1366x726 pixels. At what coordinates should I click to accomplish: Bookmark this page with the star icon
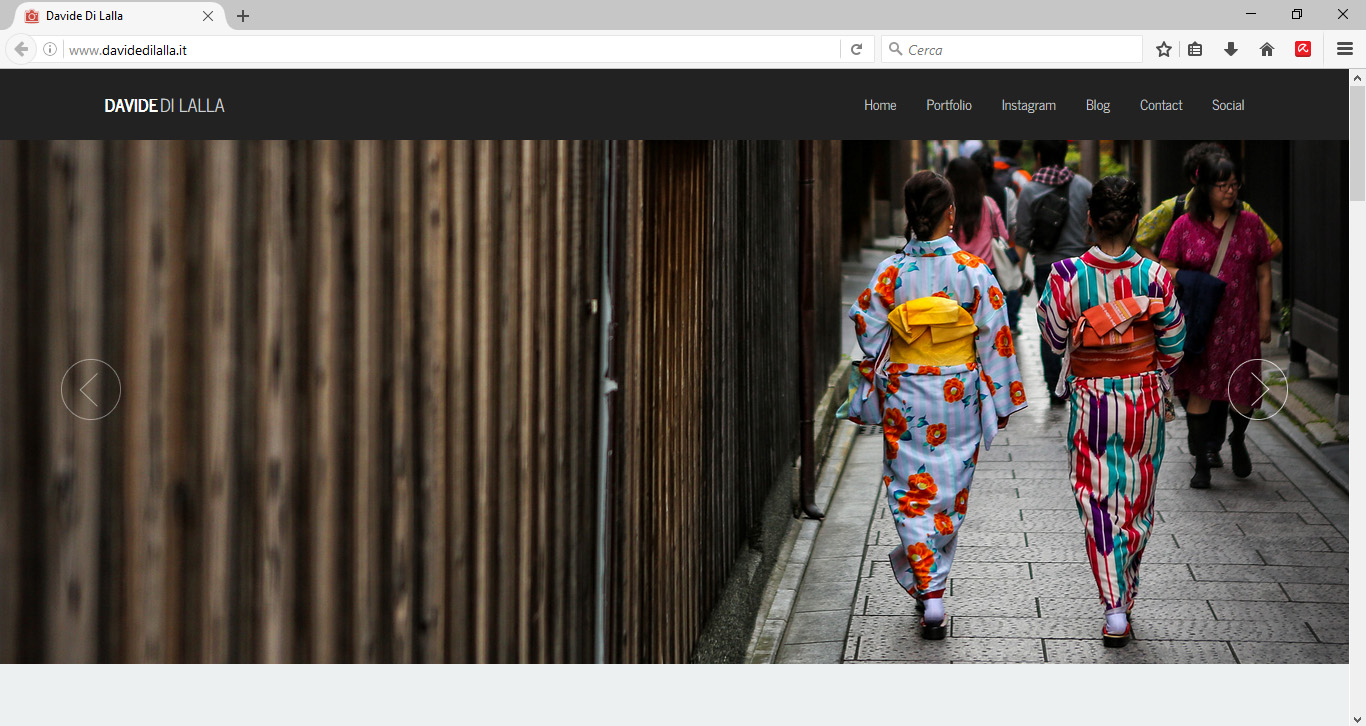click(1164, 49)
